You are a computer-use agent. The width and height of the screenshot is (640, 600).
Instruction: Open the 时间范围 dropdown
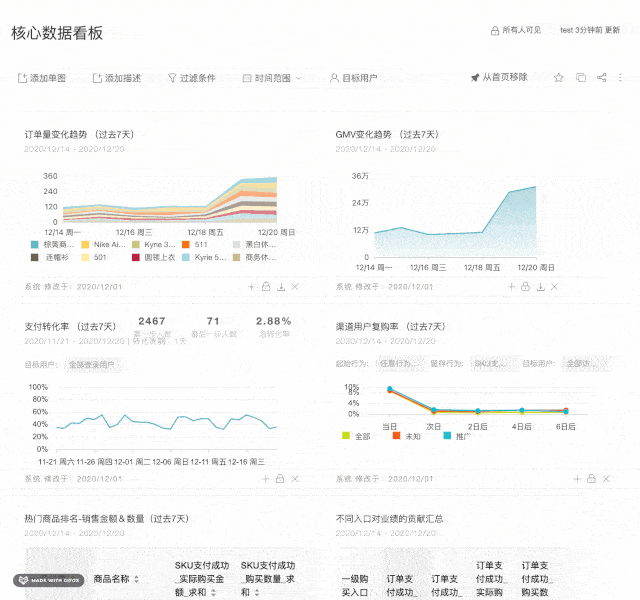(272, 78)
